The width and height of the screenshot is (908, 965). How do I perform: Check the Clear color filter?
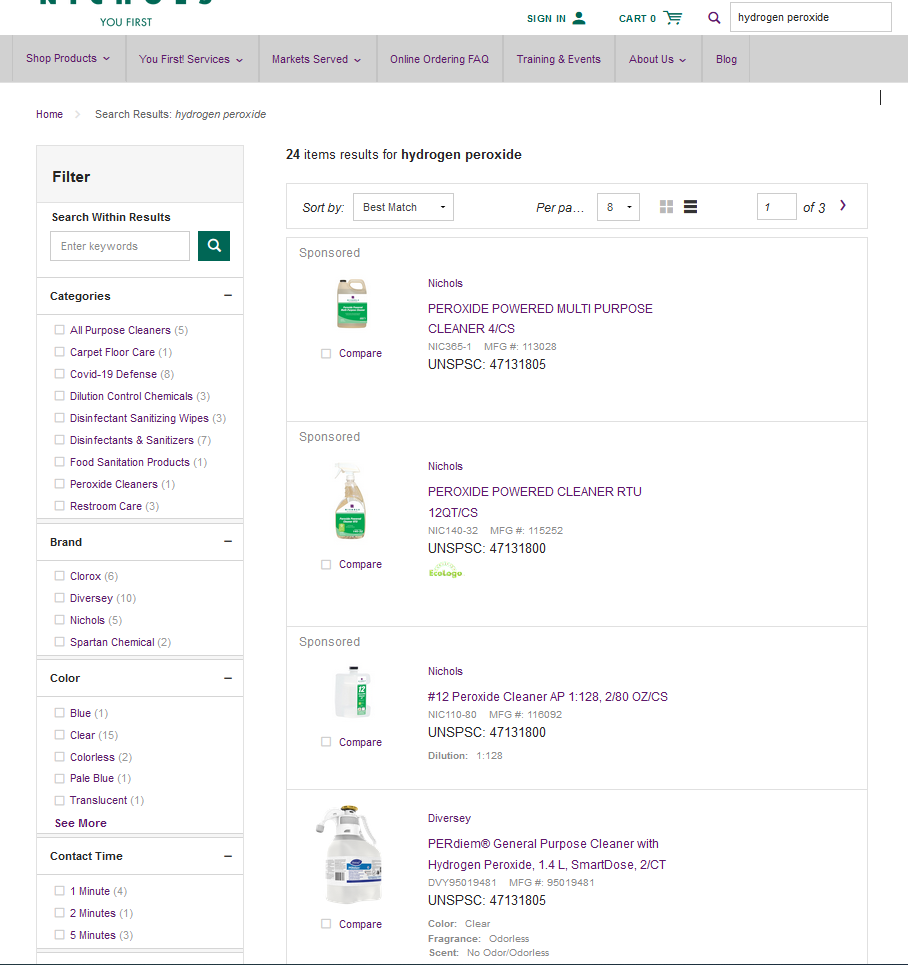(60, 735)
